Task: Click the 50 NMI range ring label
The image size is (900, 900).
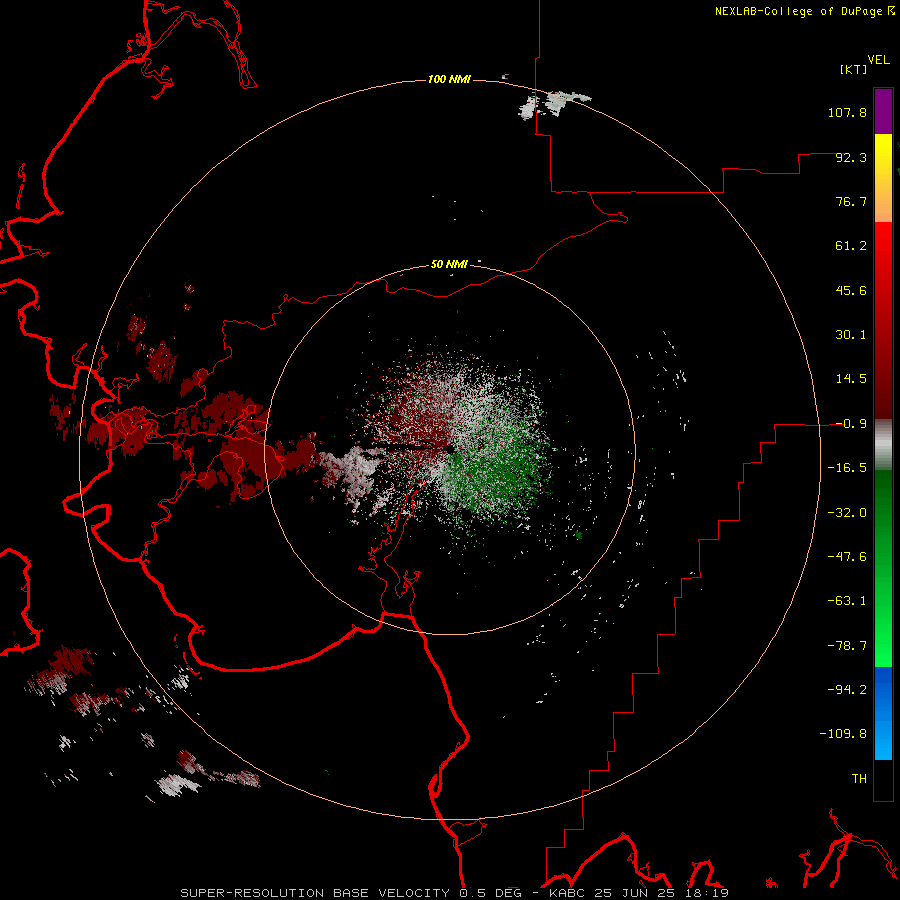Action: click(449, 264)
